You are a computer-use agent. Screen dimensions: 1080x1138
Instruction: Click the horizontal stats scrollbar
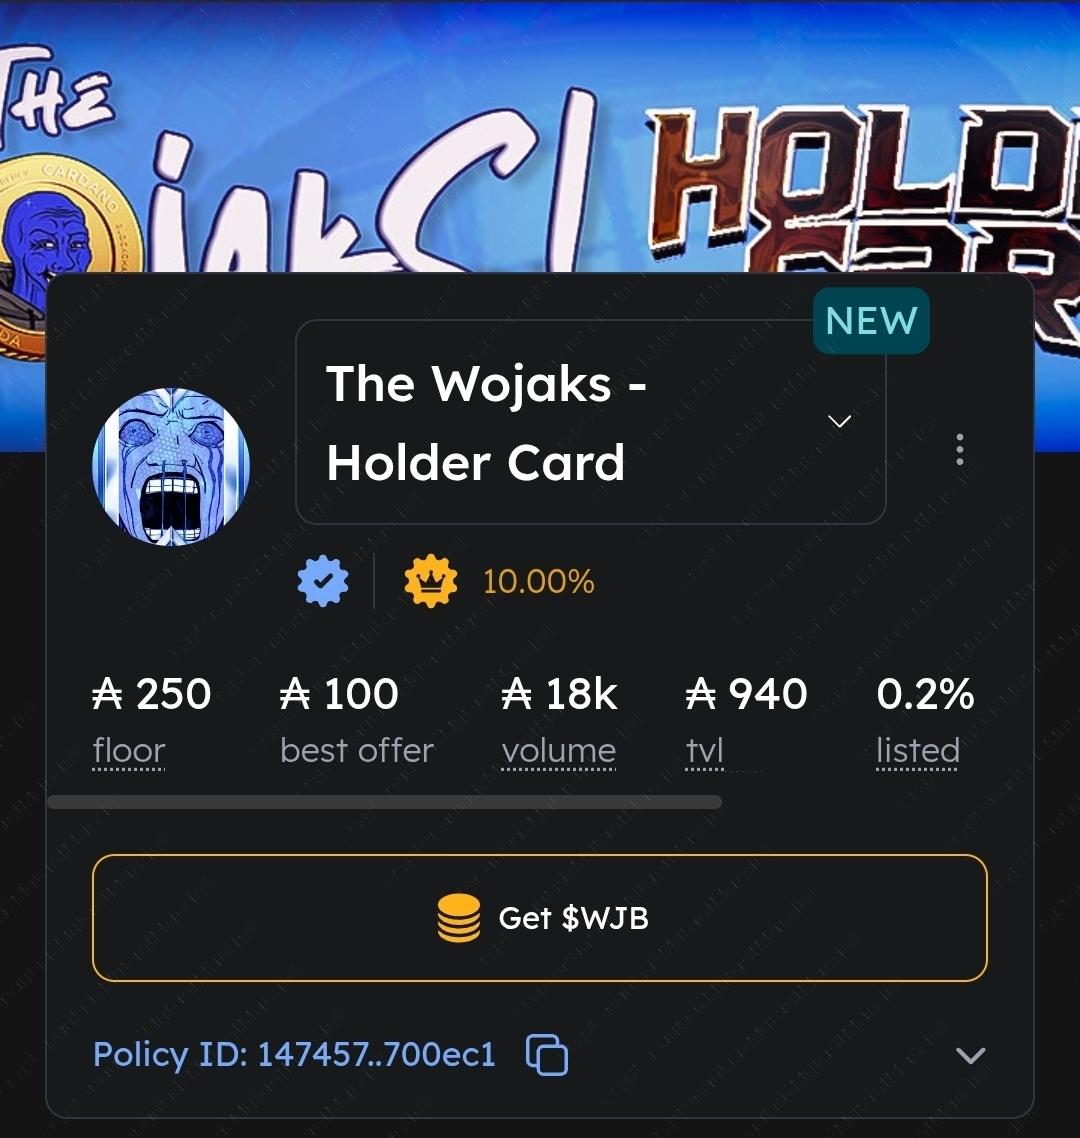click(385, 802)
